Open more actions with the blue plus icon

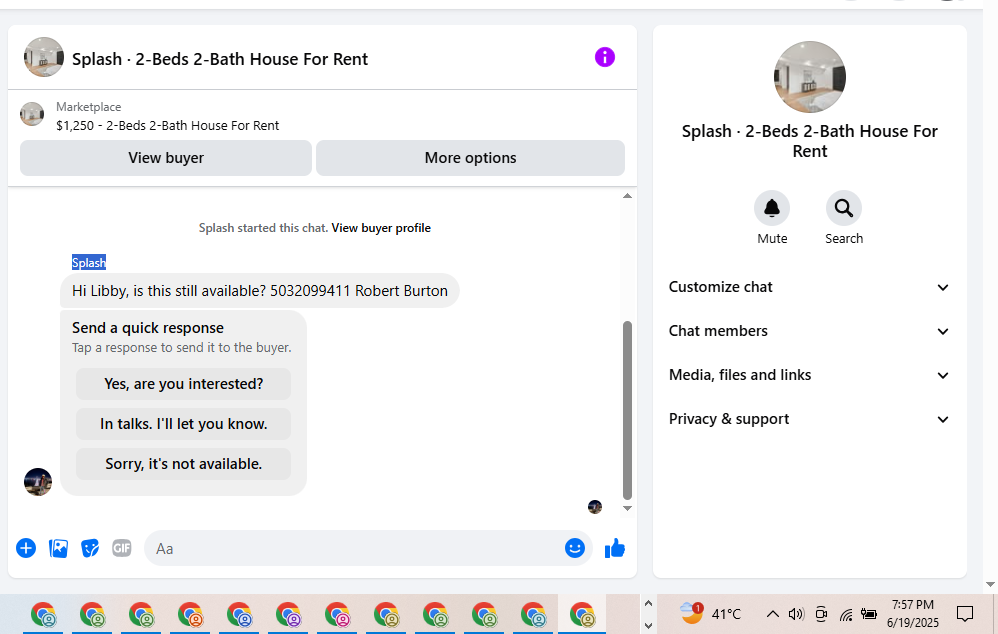[x=26, y=548]
